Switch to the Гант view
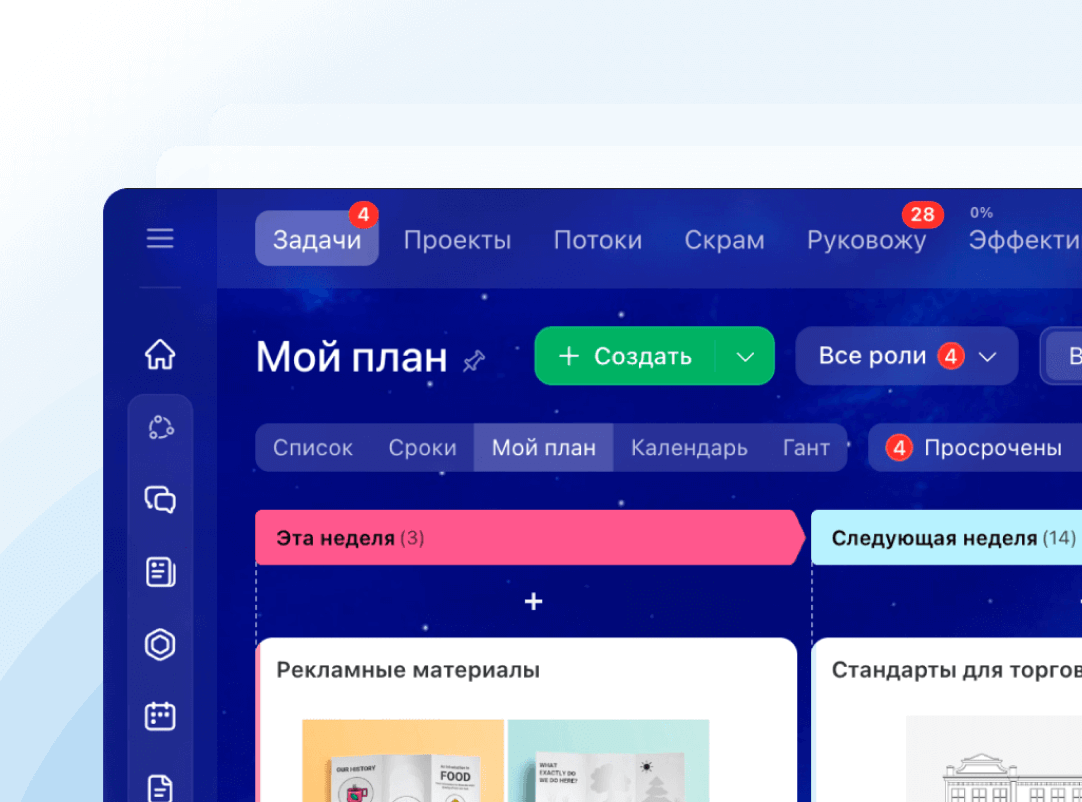Viewport: 1082px width, 802px height. coord(806,448)
